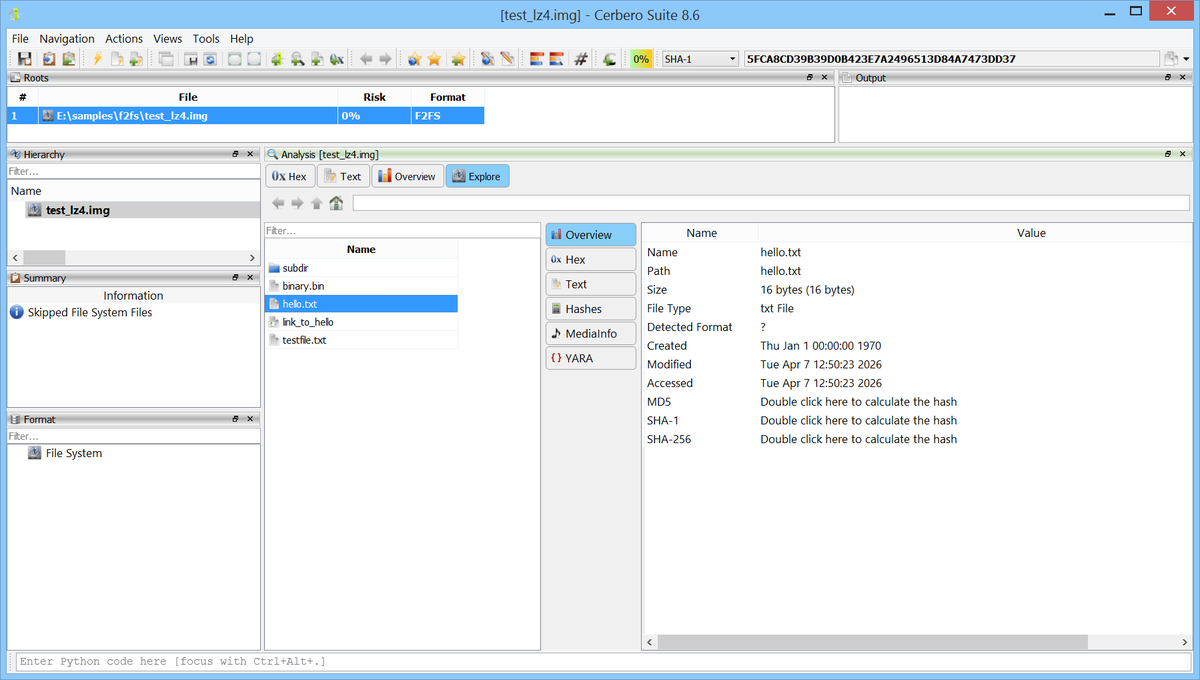Toggle the Explore analysis view button
Screen dimensions: 1200x680
click(477, 176)
